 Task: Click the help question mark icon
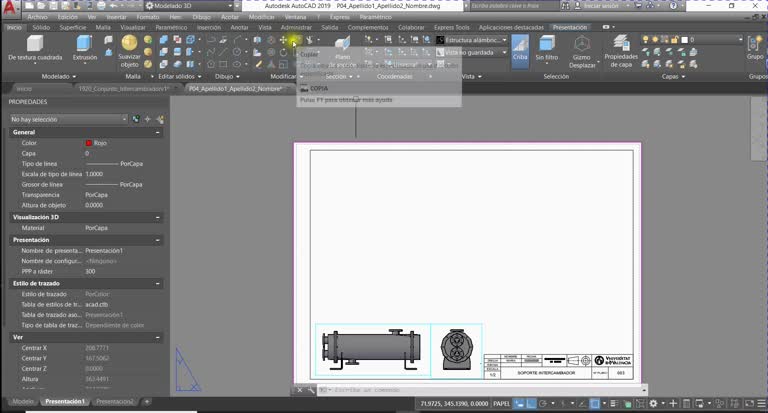673,6
